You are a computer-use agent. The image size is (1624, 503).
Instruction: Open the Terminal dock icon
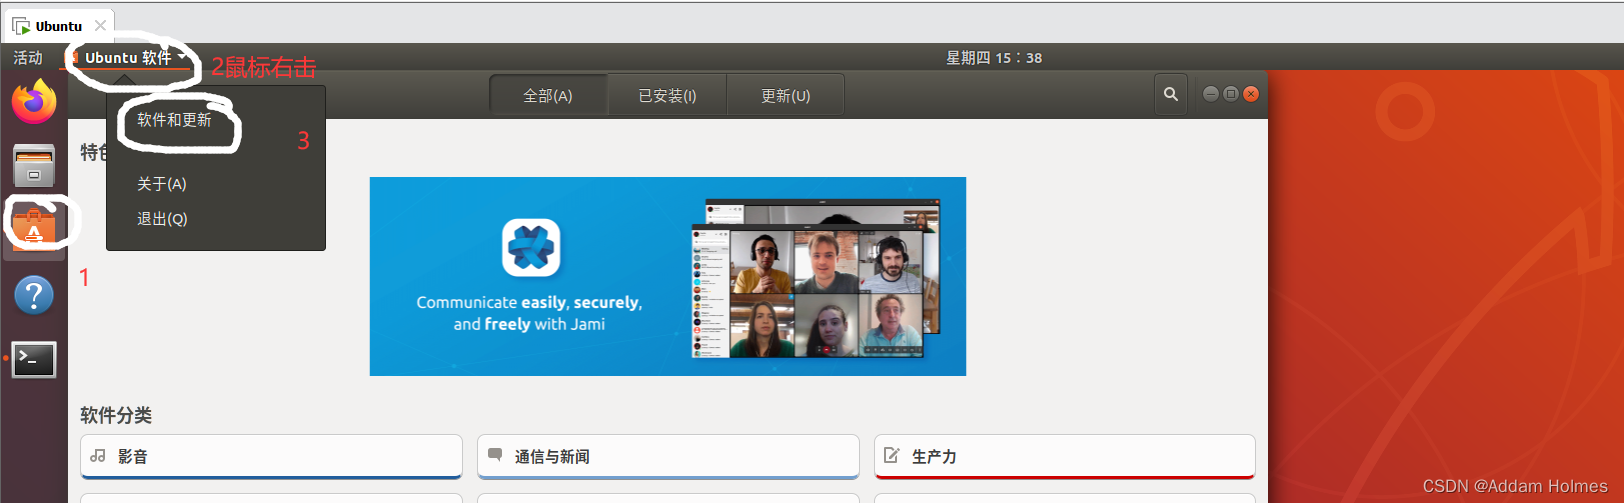tap(34, 360)
